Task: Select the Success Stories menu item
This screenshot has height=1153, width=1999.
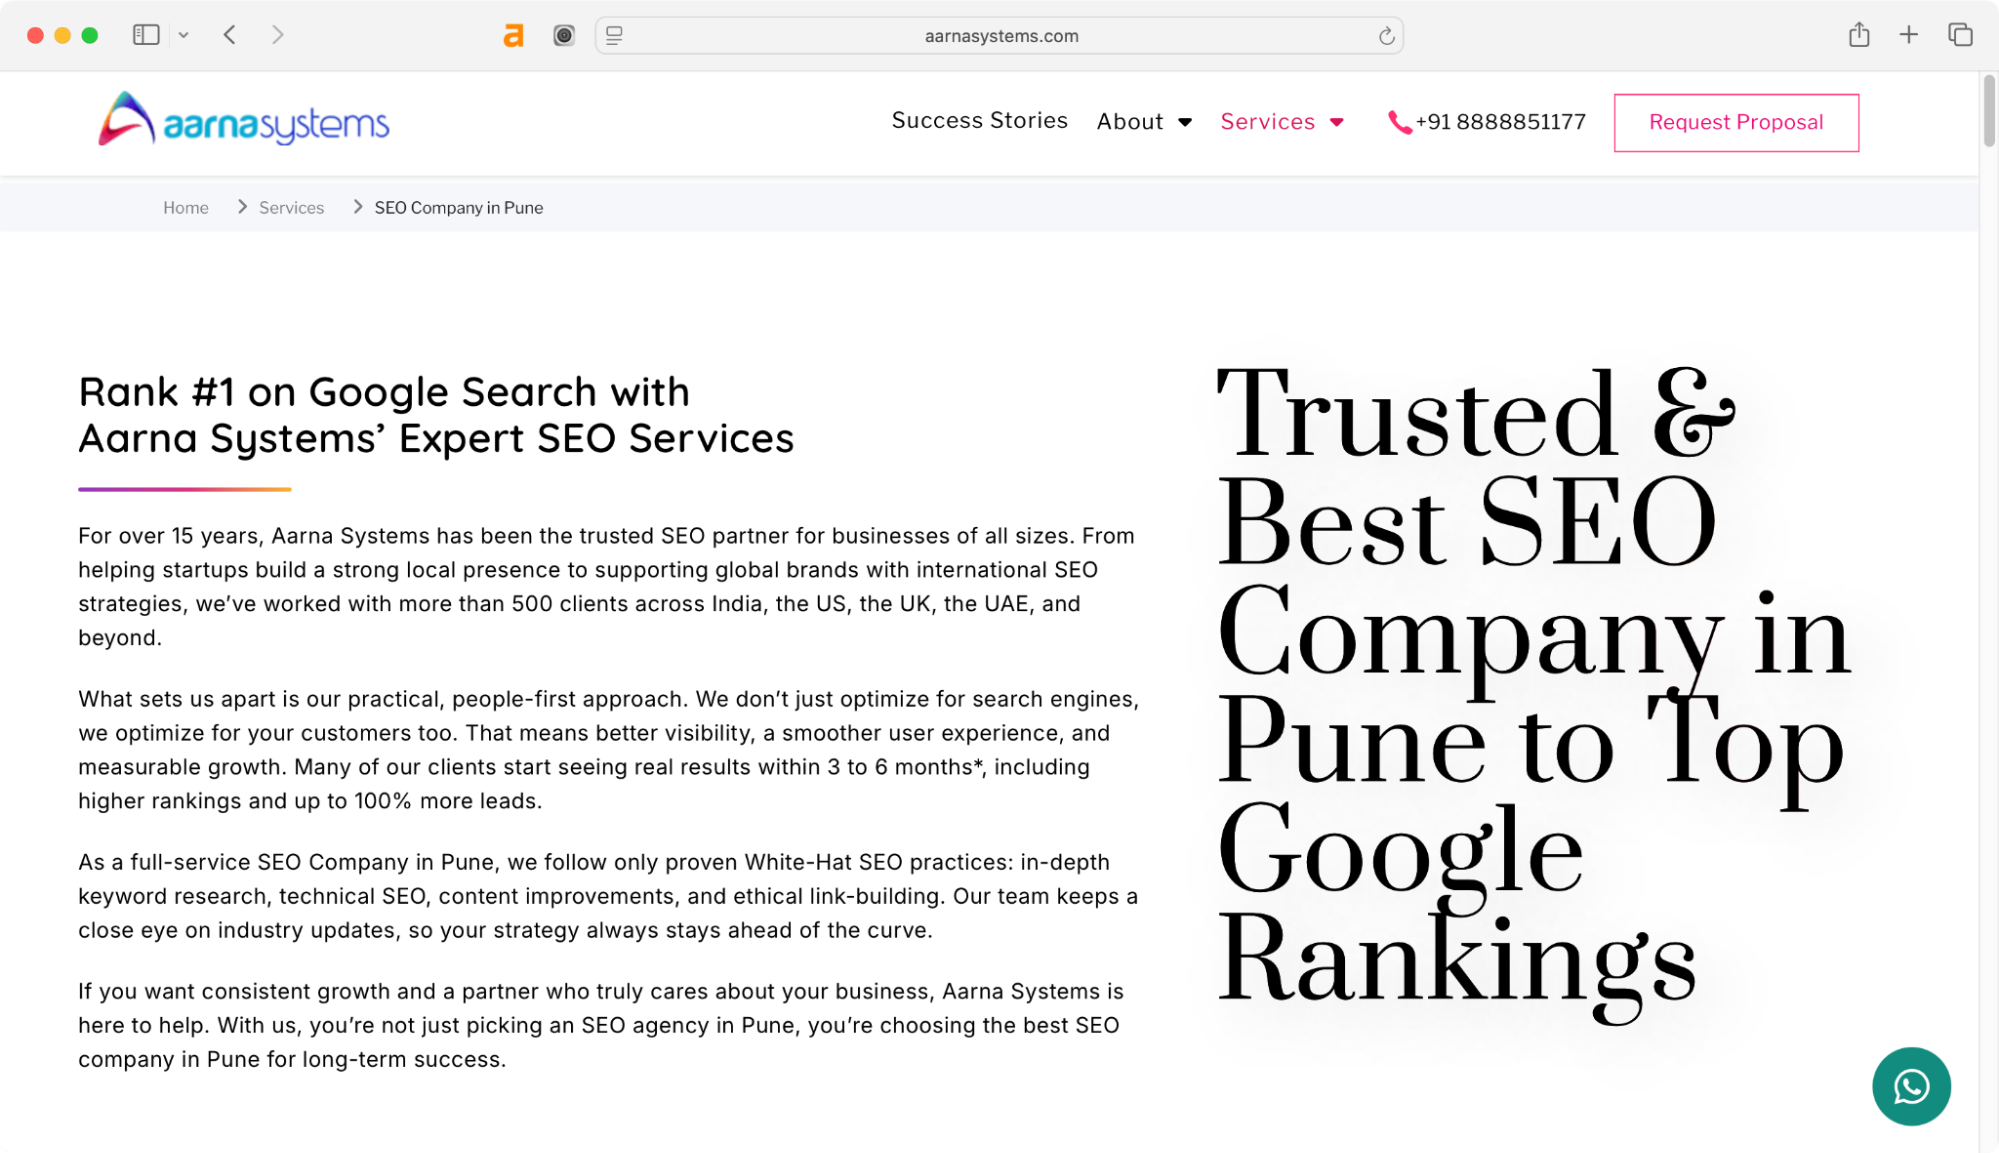Action: click(979, 120)
